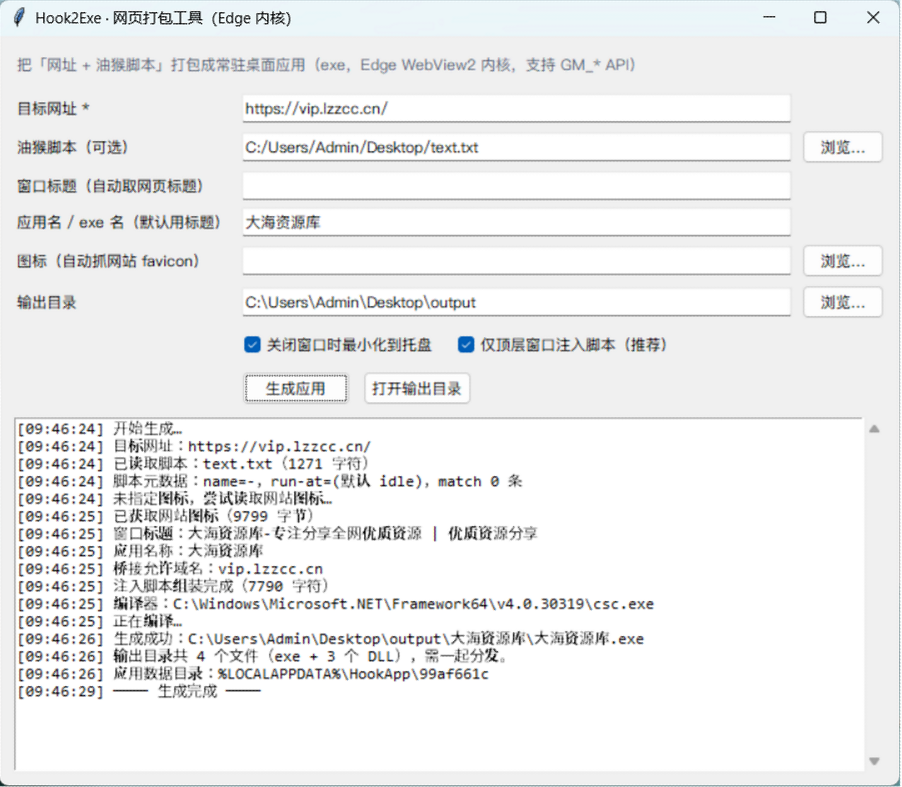The height and width of the screenshot is (787, 902).
Task: Maximize the Hook2Exe window
Action: [x=820, y=18]
